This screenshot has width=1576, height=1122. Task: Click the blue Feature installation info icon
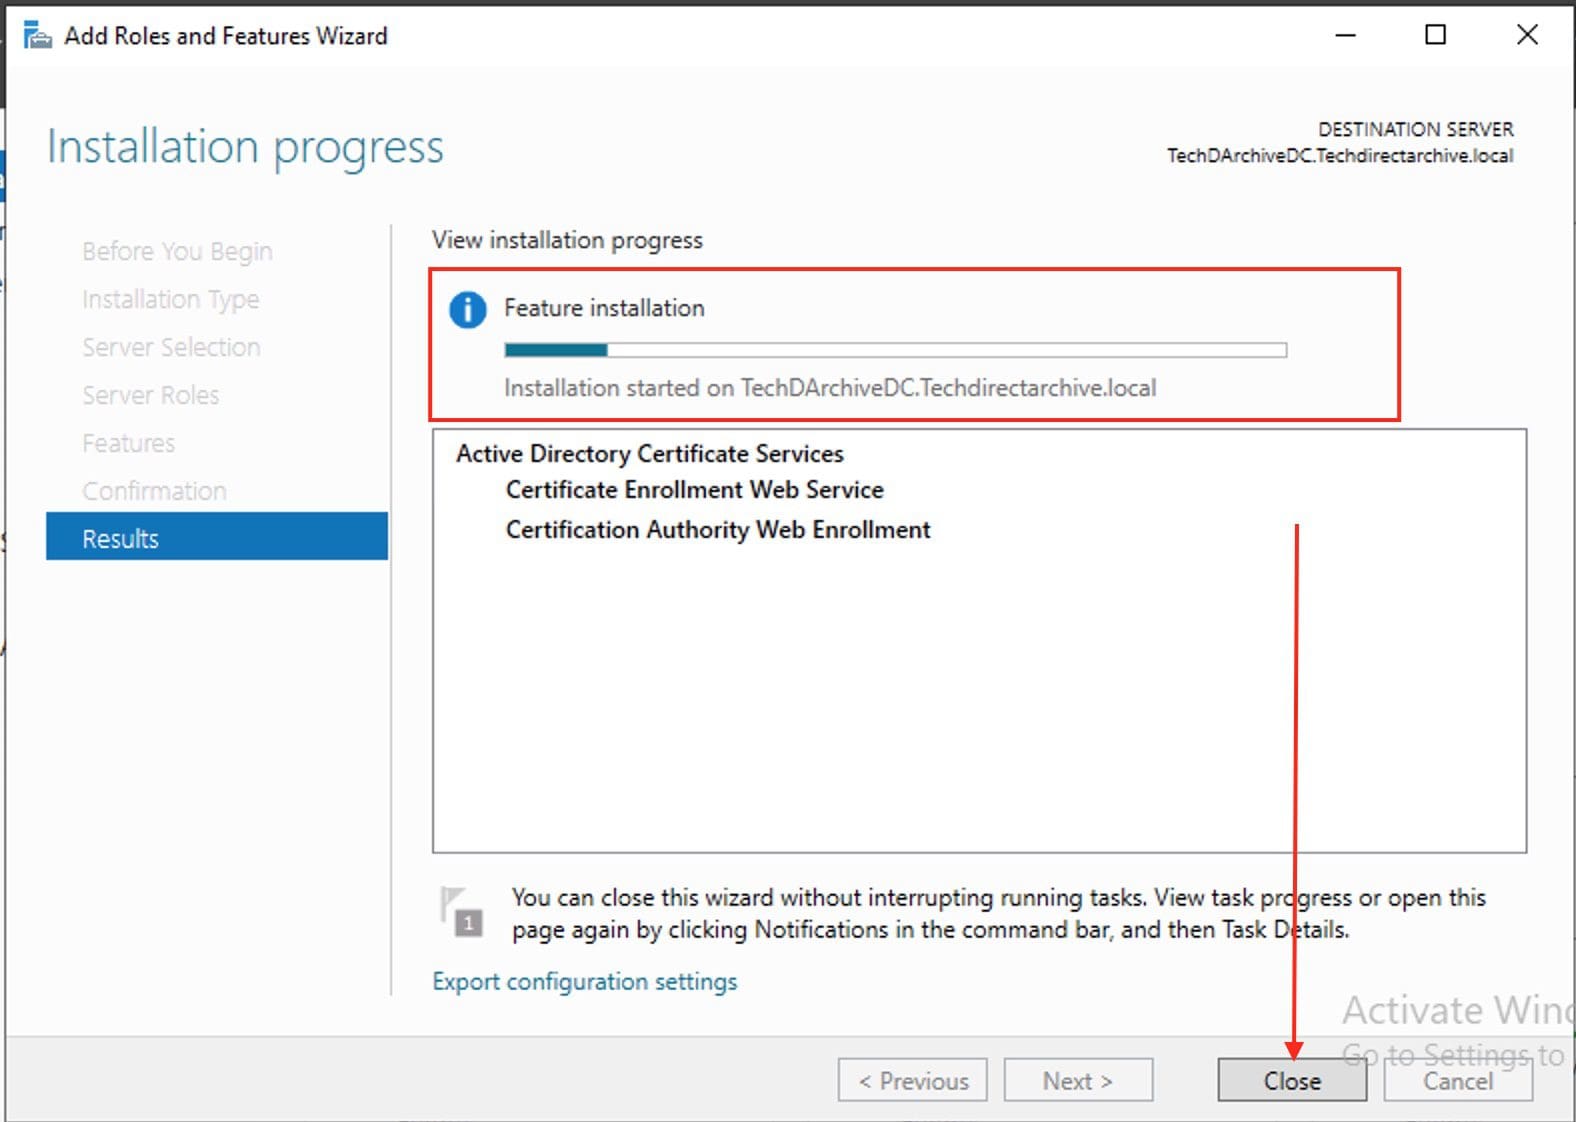(467, 310)
